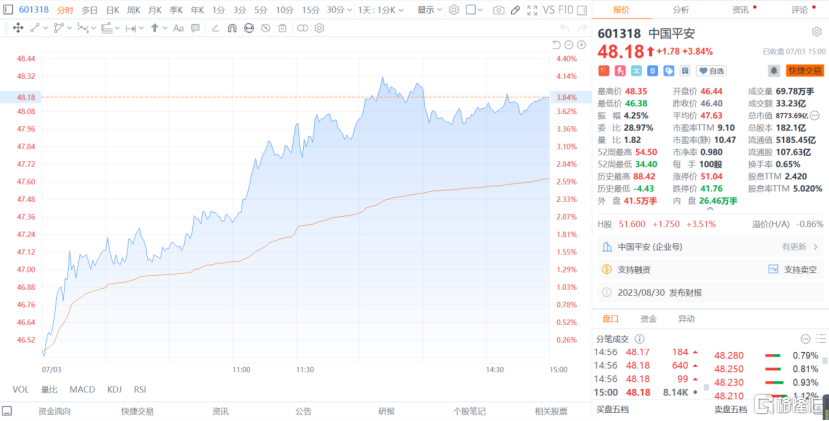Viewport: 829px width, 421px height.
Task: Open the 30分 interval dropdown
Action: pyautogui.click(x=338, y=9)
